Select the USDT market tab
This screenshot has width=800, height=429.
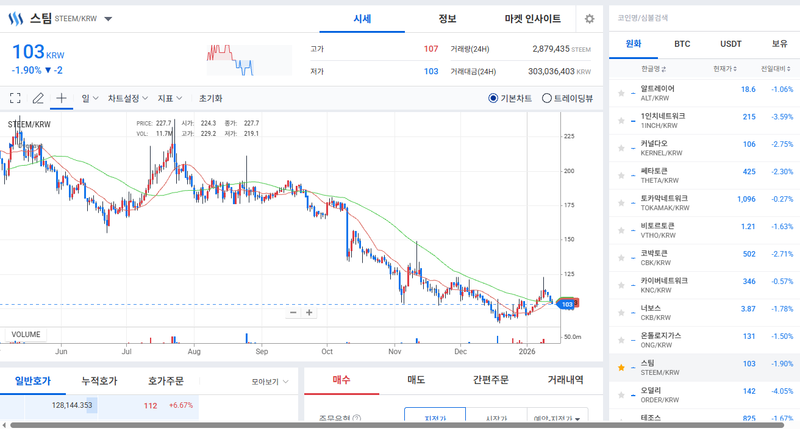(x=731, y=44)
